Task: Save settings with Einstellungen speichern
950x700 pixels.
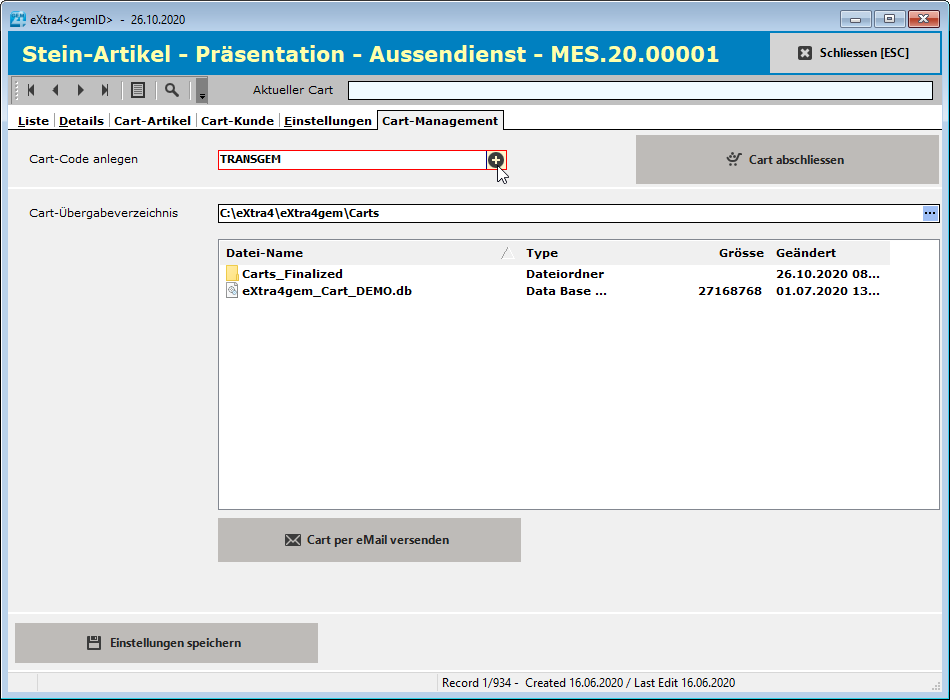Action: (166, 643)
